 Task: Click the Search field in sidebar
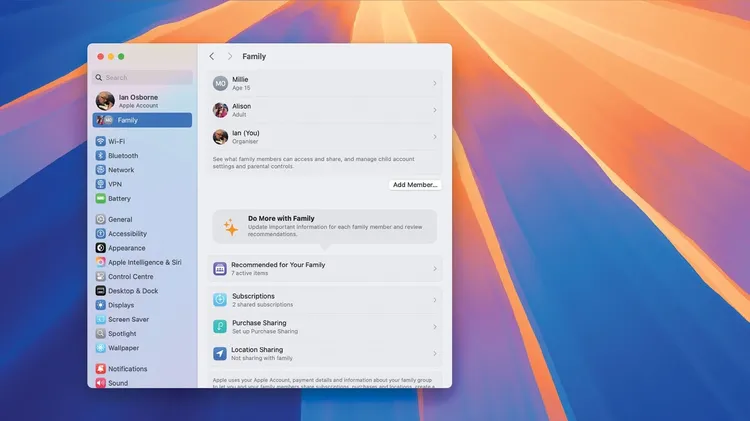(143, 78)
